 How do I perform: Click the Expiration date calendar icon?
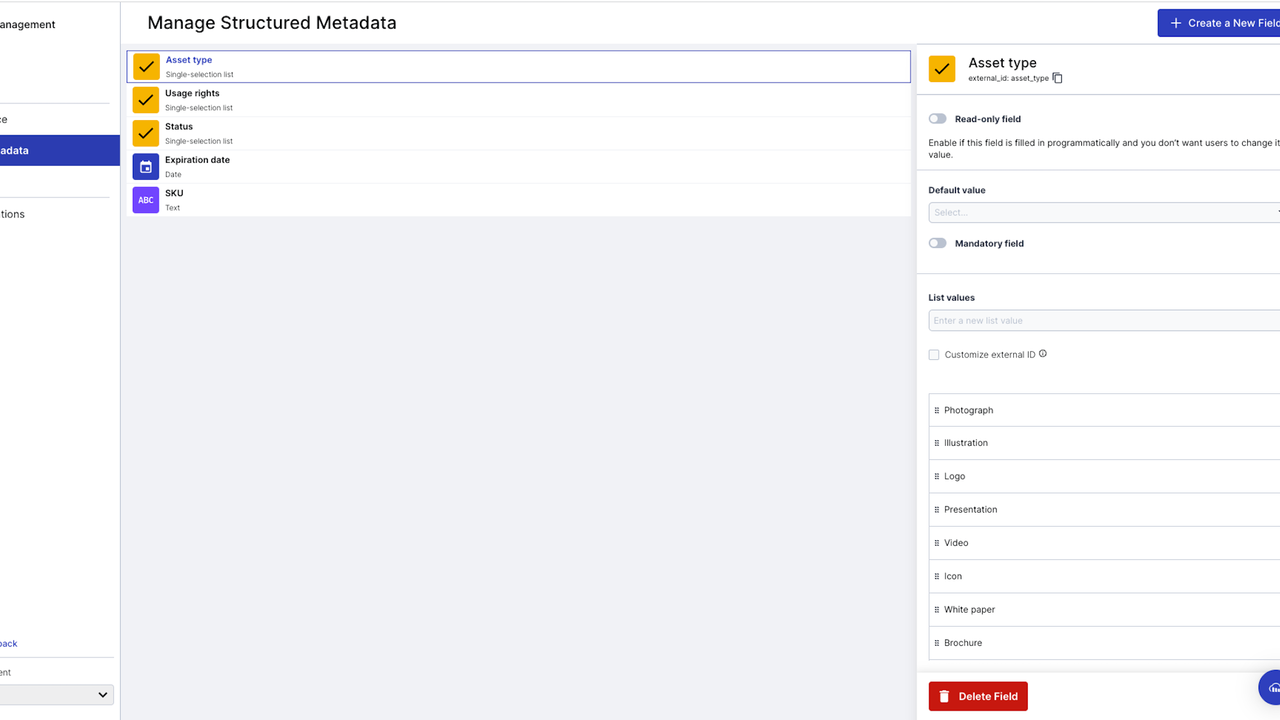[x=146, y=167]
